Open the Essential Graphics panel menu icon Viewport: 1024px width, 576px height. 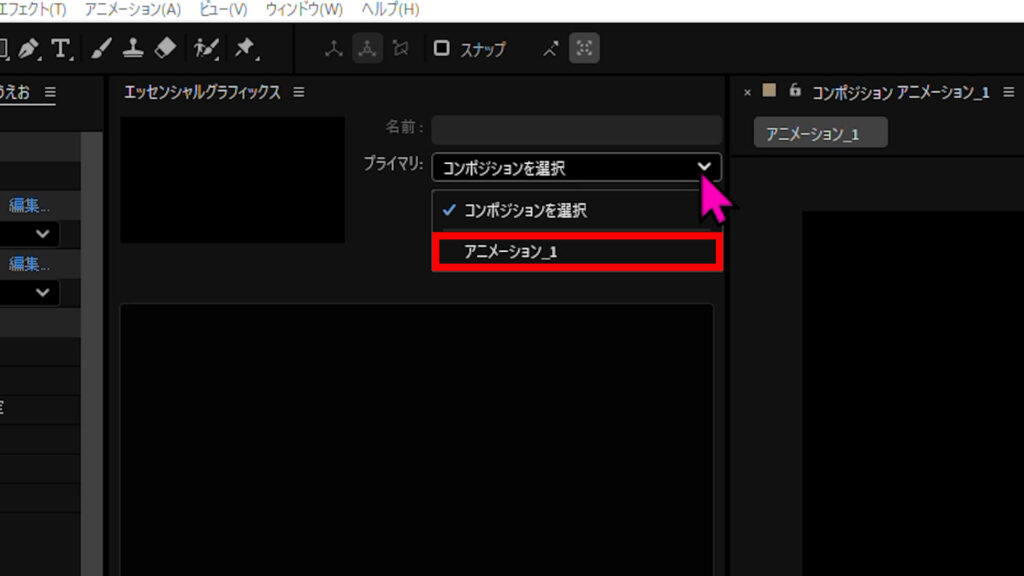coord(298,92)
